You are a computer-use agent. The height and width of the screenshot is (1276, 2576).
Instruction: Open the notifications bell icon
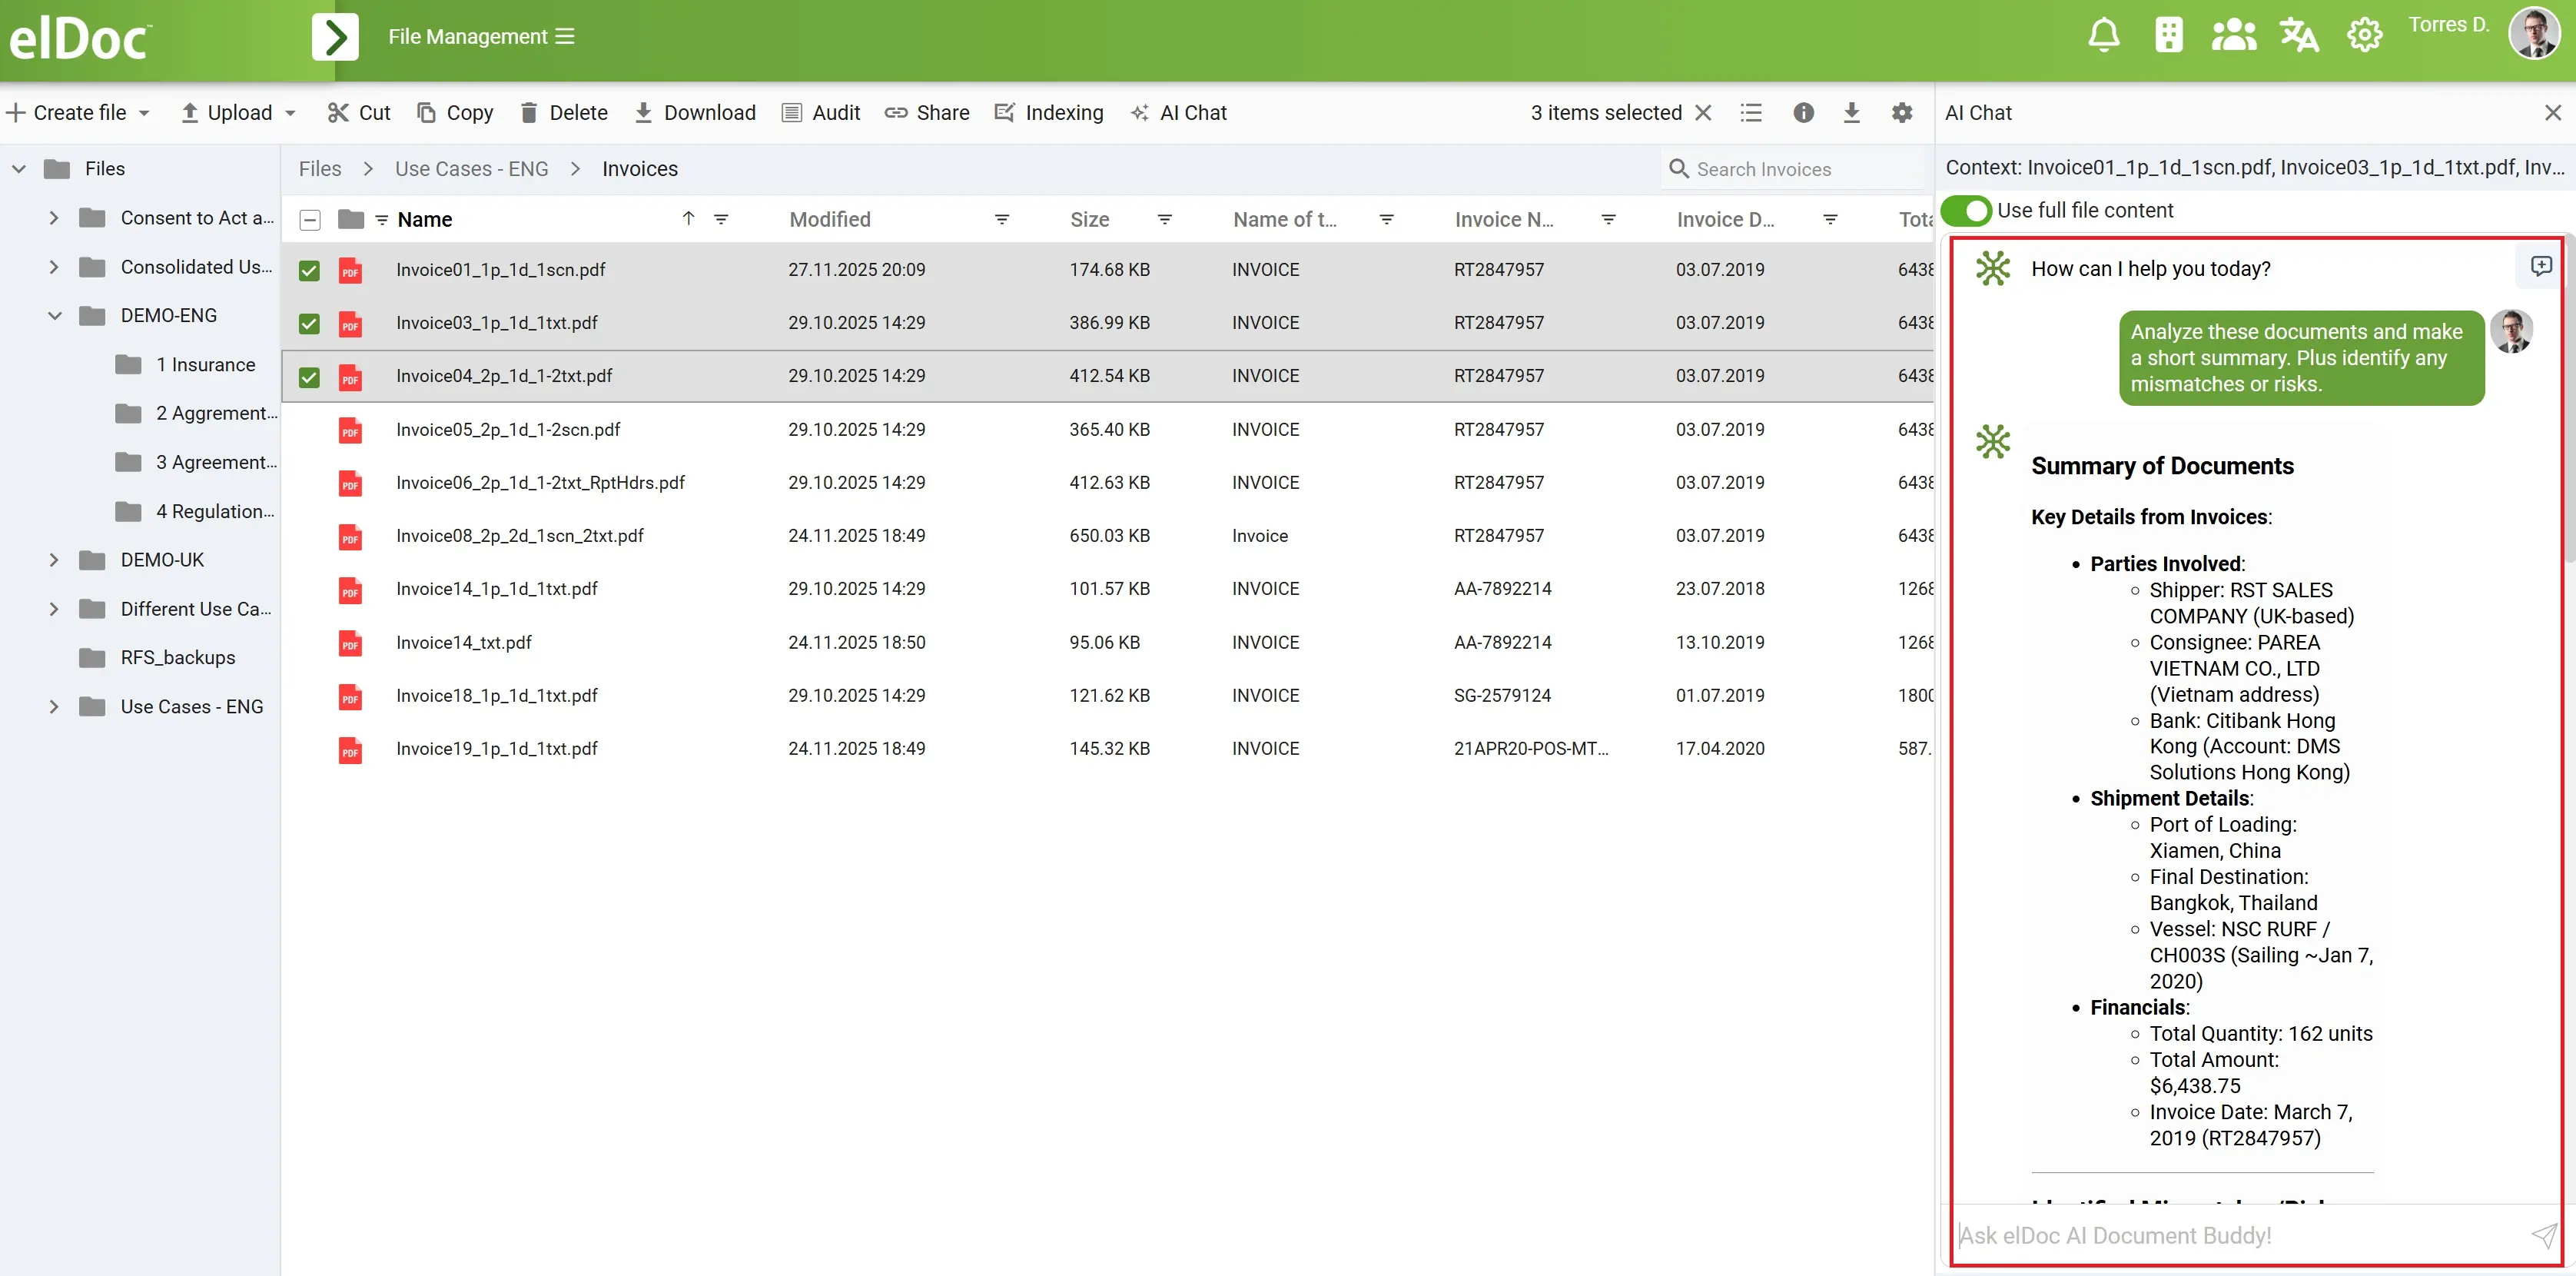(2103, 36)
